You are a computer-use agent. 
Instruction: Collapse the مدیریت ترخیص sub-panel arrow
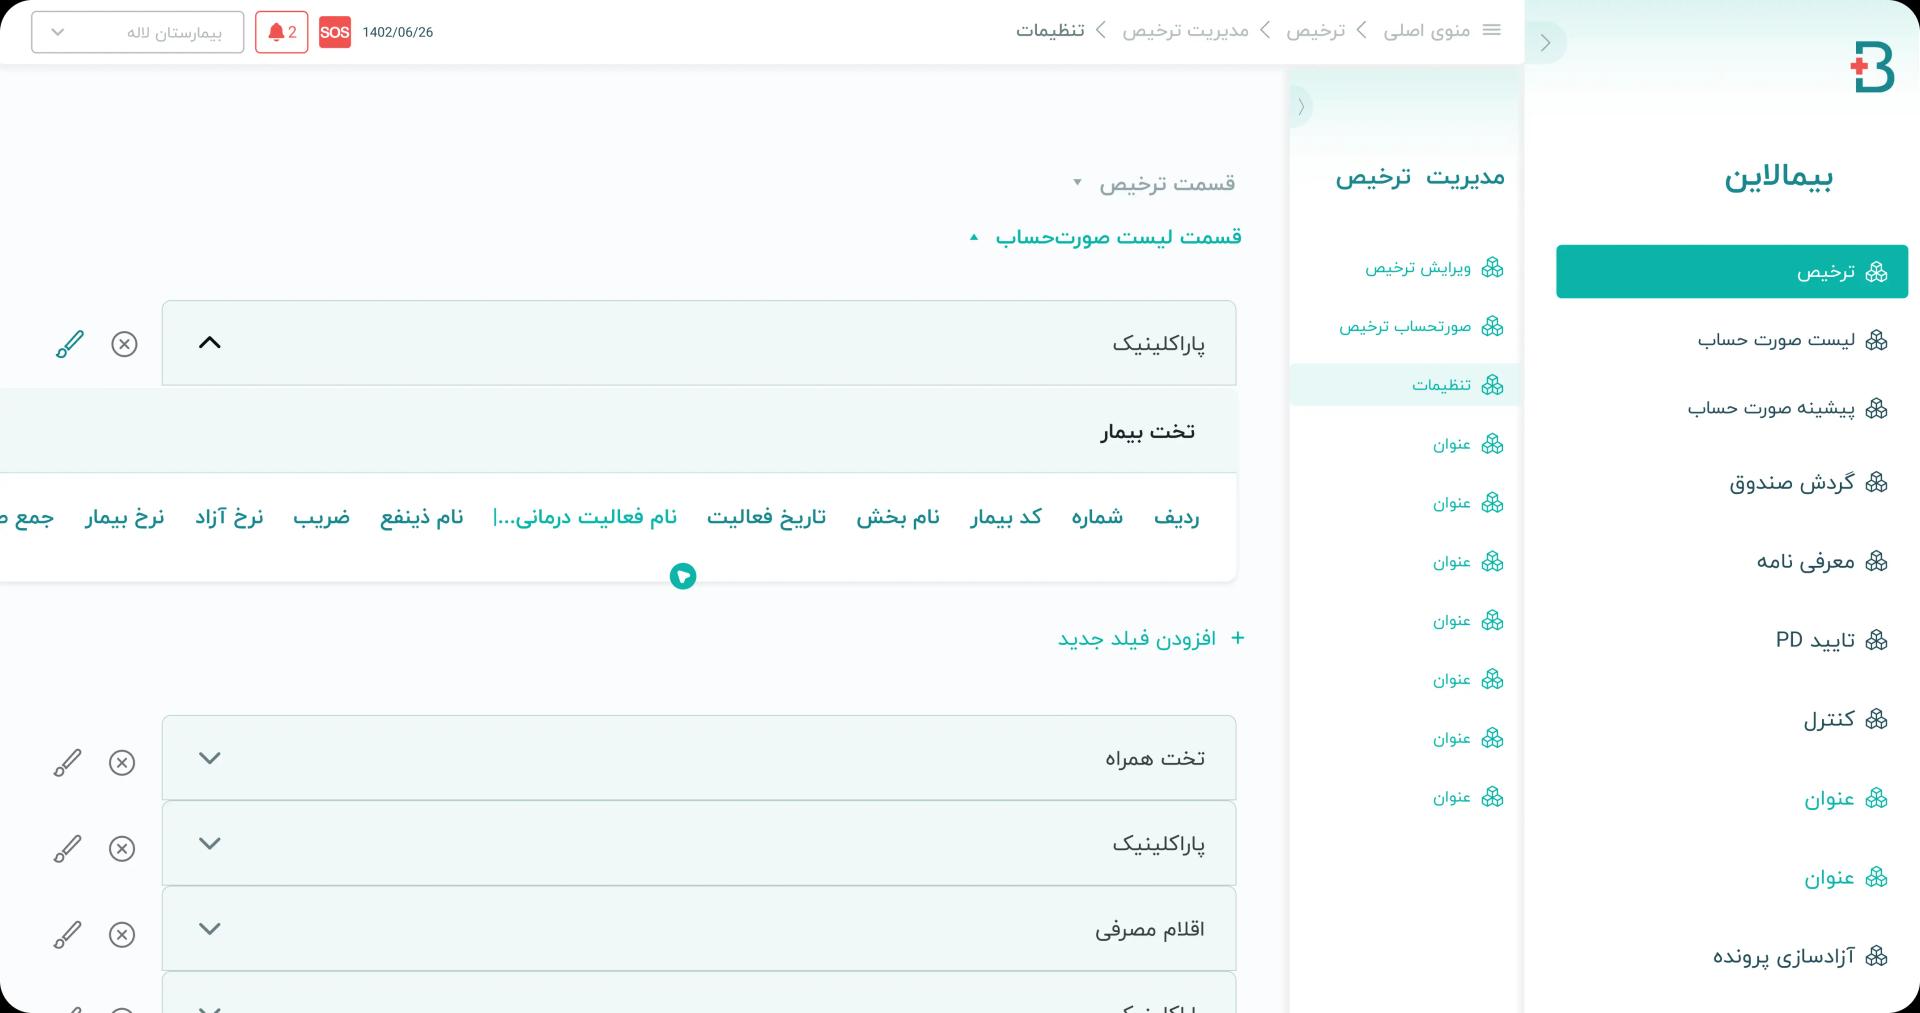pos(1301,107)
